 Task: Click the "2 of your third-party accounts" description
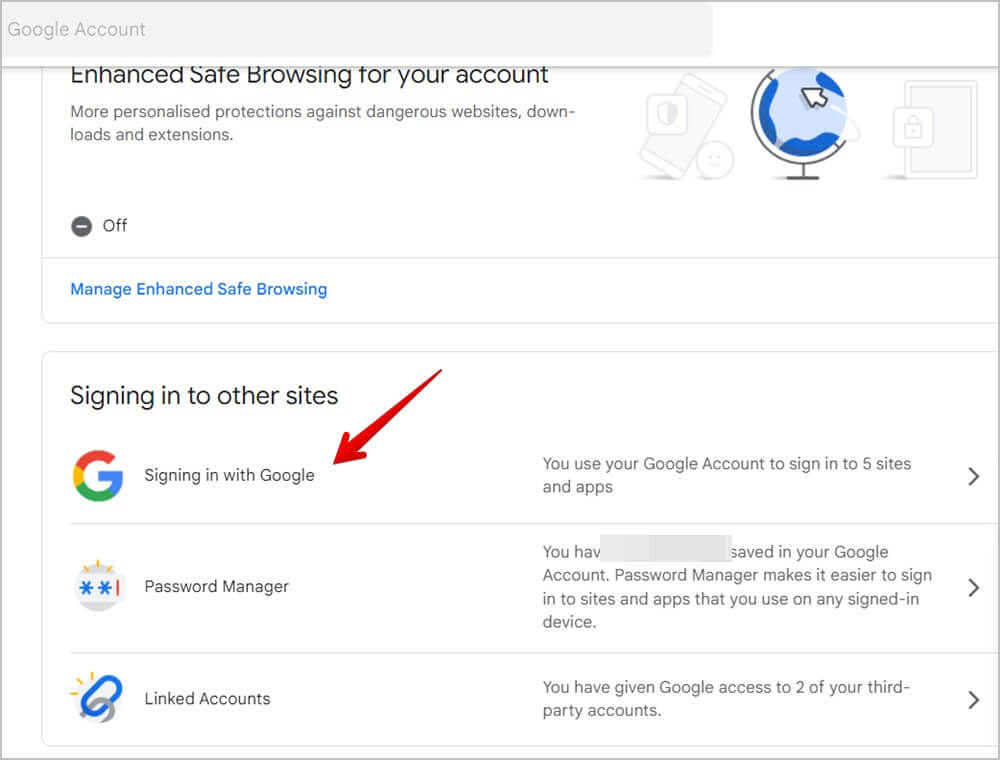[x=726, y=699]
